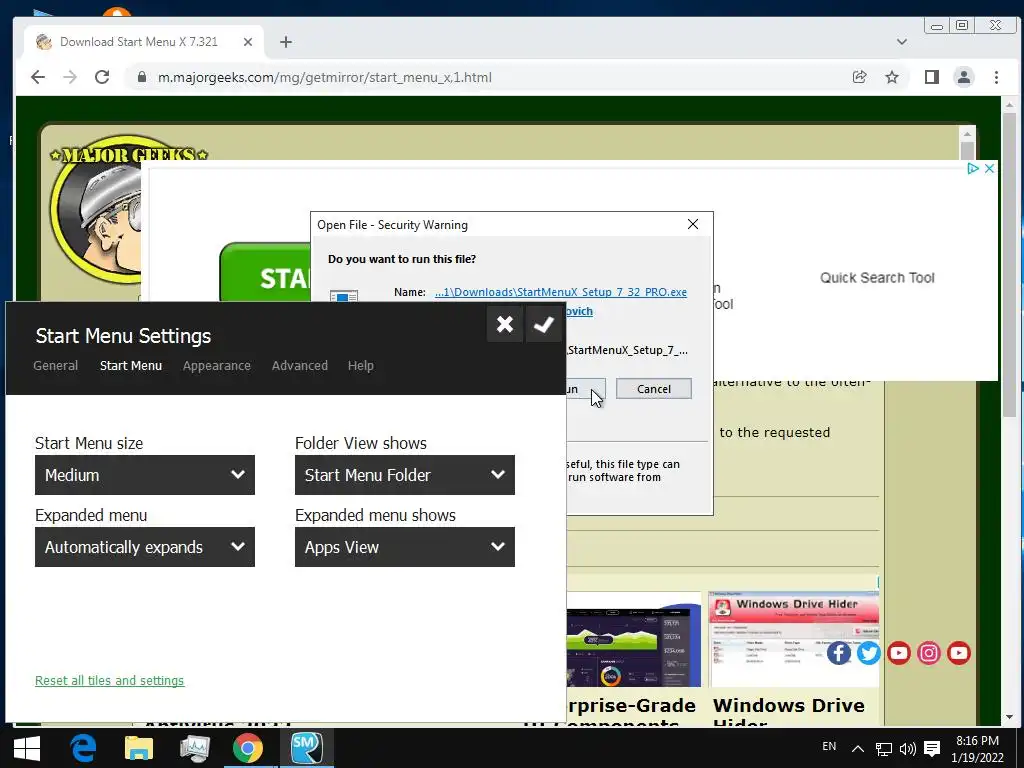Screen dimensions: 1024x768
Task: Click the Windows Drive Hider thumbnail
Action: (793, 639)
